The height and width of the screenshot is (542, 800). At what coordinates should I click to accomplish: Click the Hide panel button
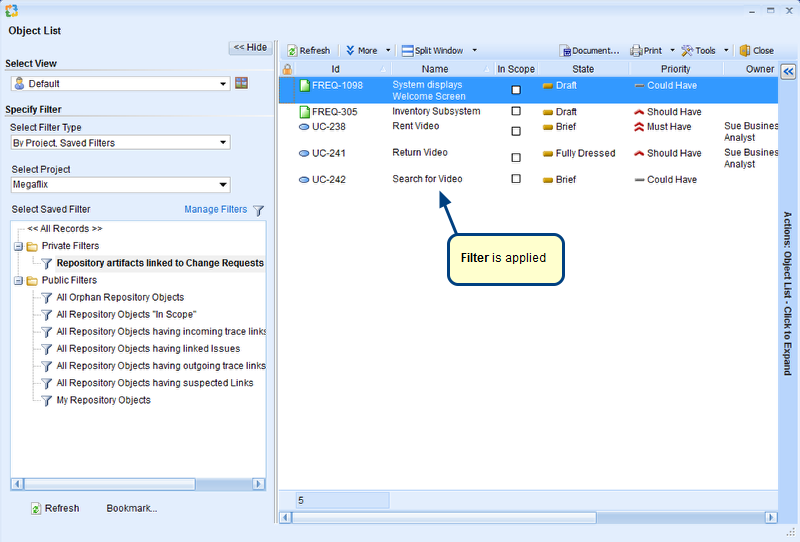pos(250,47)
